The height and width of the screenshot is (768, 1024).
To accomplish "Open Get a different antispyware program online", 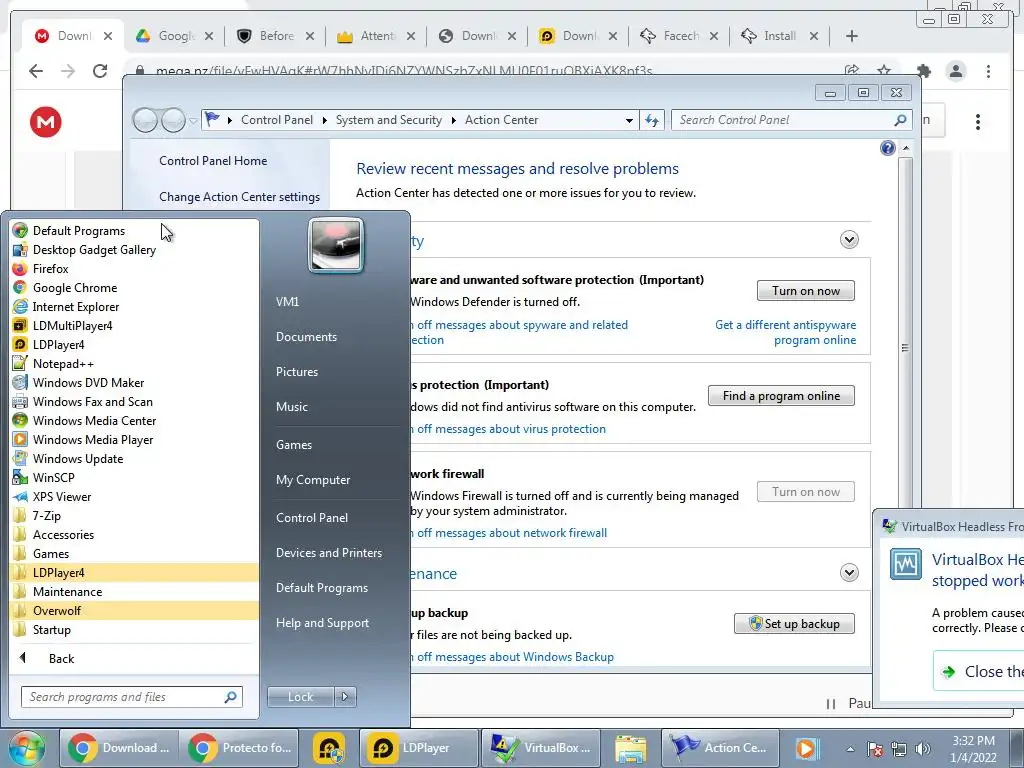I will pyautogui.click(x=786, y=332).
